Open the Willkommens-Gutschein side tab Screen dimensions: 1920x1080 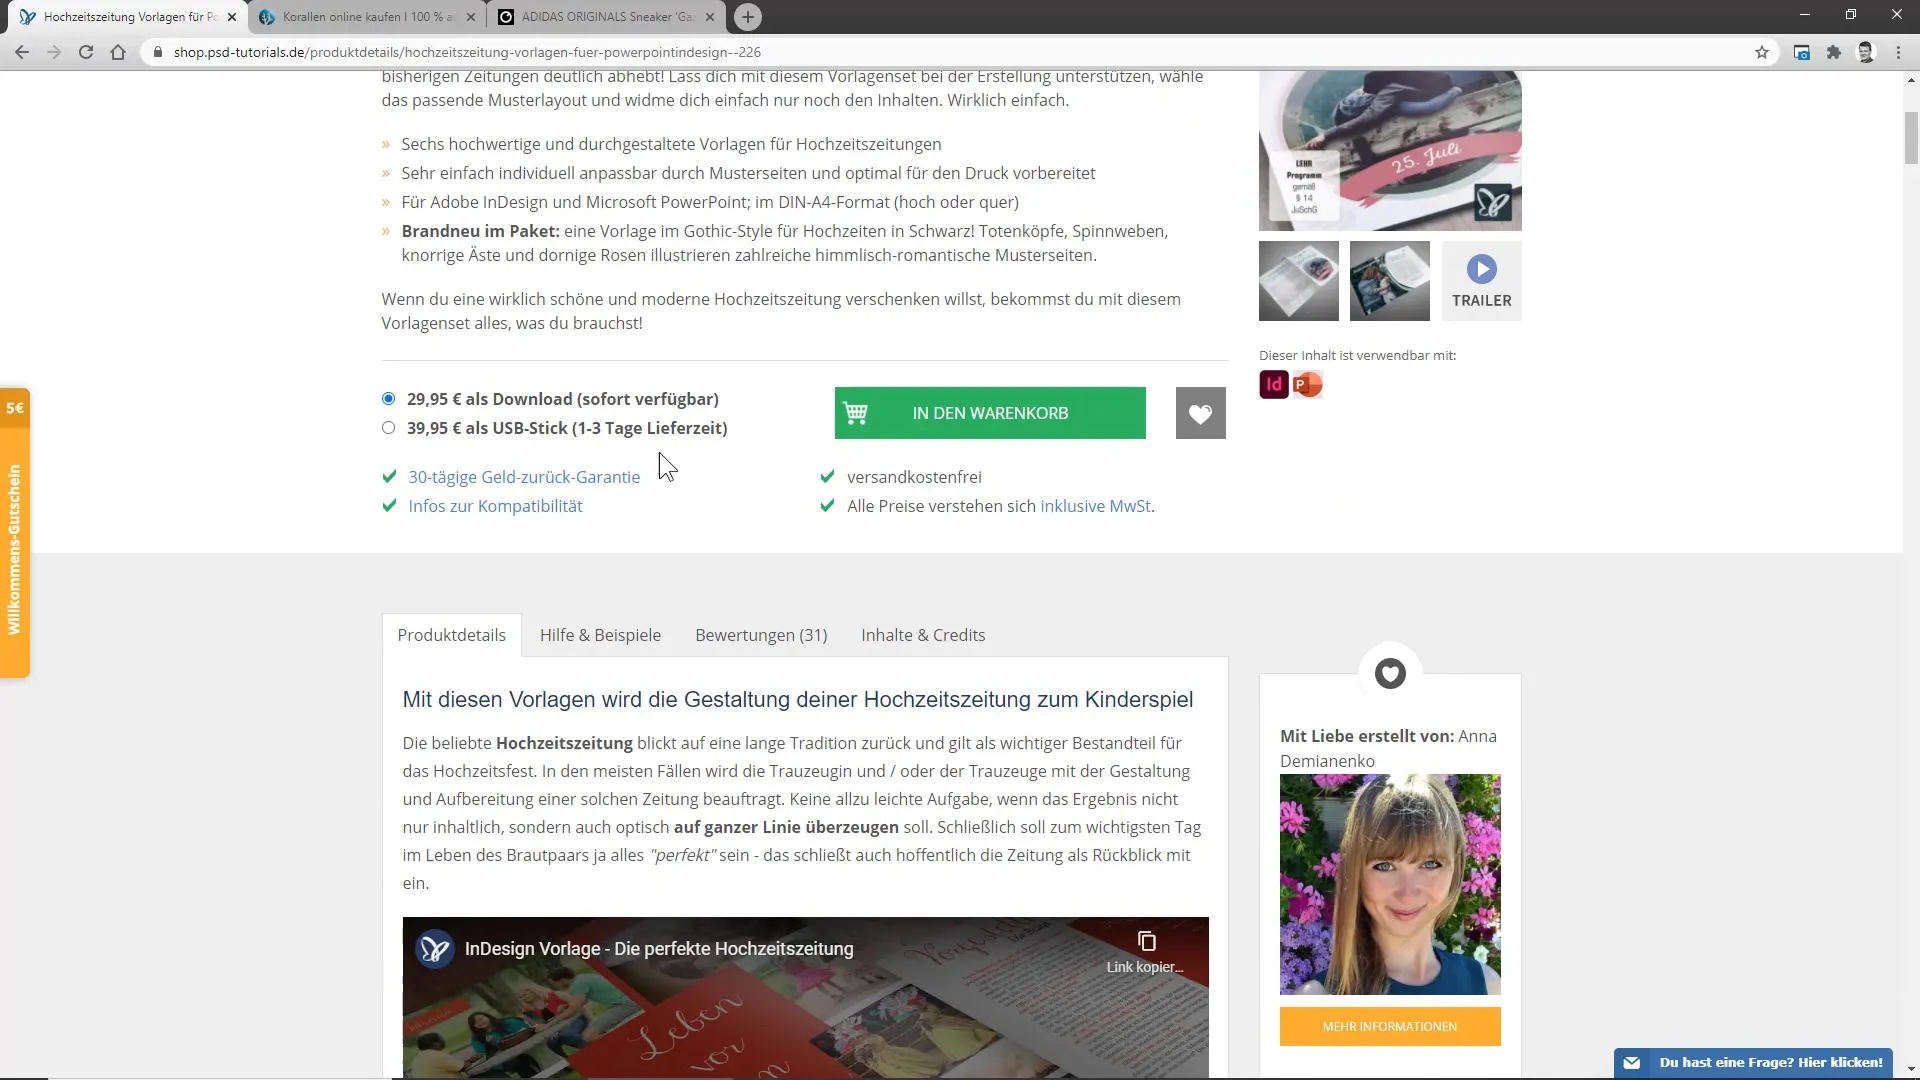coord(15,533)
